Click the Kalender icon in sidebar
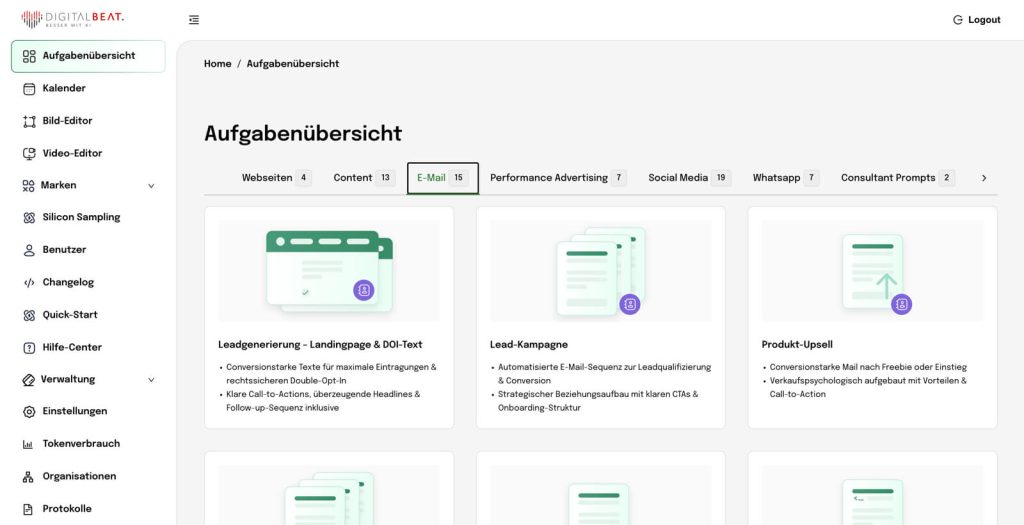This screenshot has width=1024, height=525. click(x=29, y=88)
